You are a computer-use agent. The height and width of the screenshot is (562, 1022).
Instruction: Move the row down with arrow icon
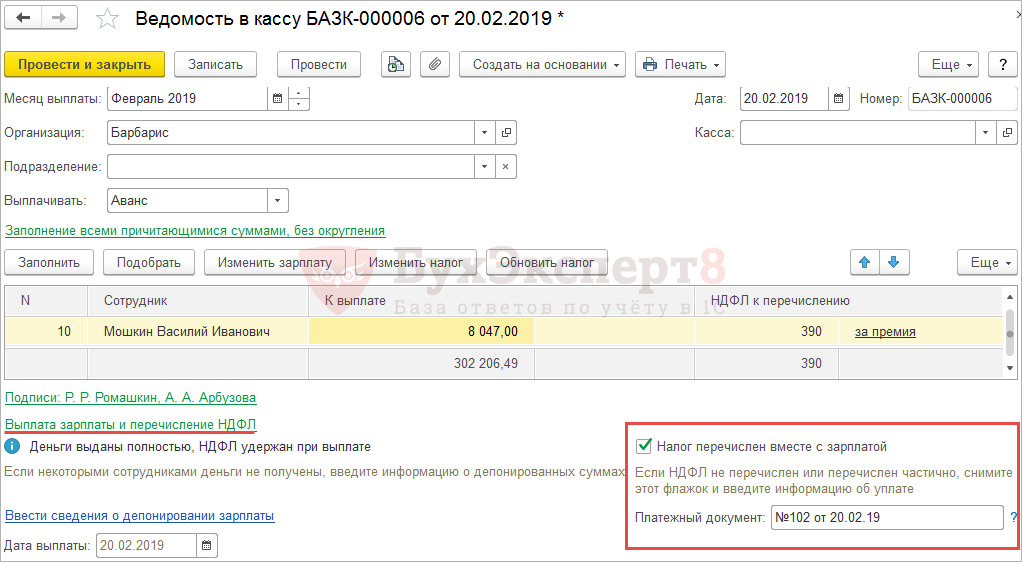[894, 262]
